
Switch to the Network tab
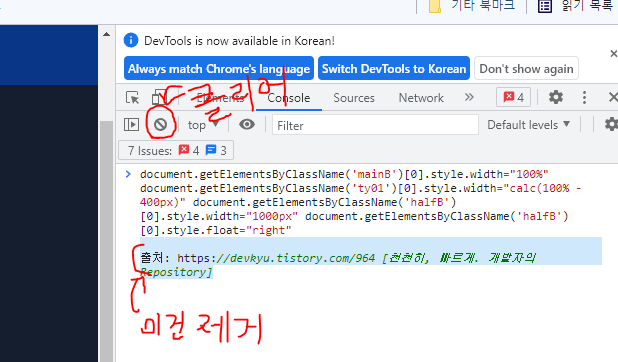[x=421, y=98]
